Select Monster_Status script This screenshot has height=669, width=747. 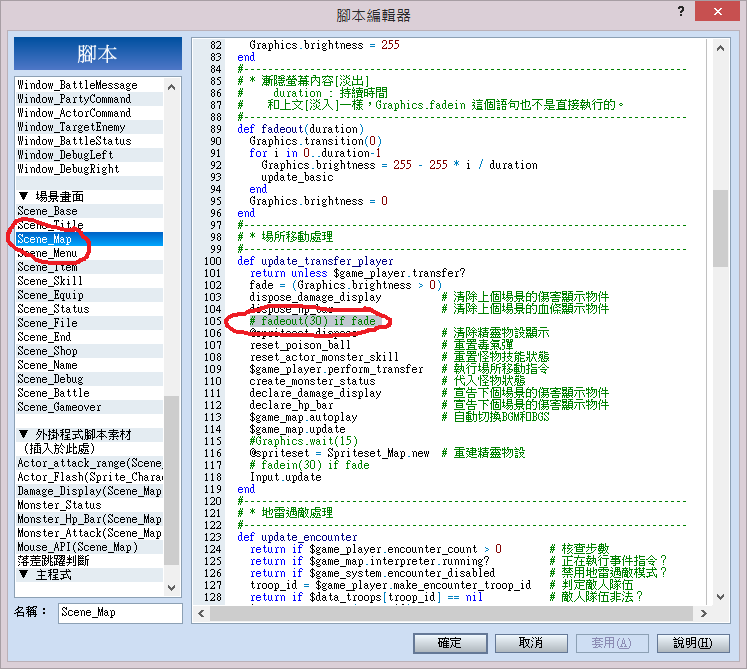pyautogui.click(x=90, y=505)
